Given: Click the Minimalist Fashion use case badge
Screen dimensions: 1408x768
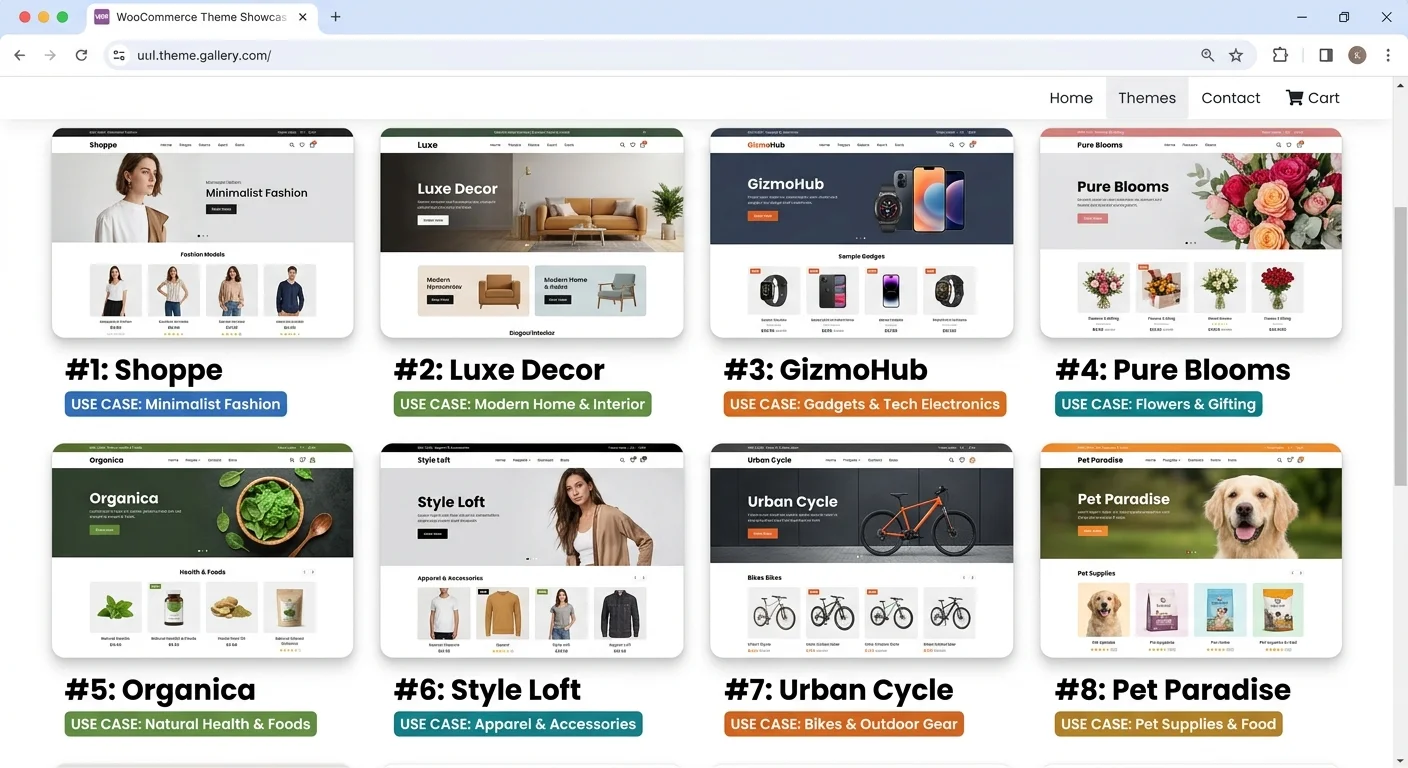Looking at the screenshot, I should 176,404.
